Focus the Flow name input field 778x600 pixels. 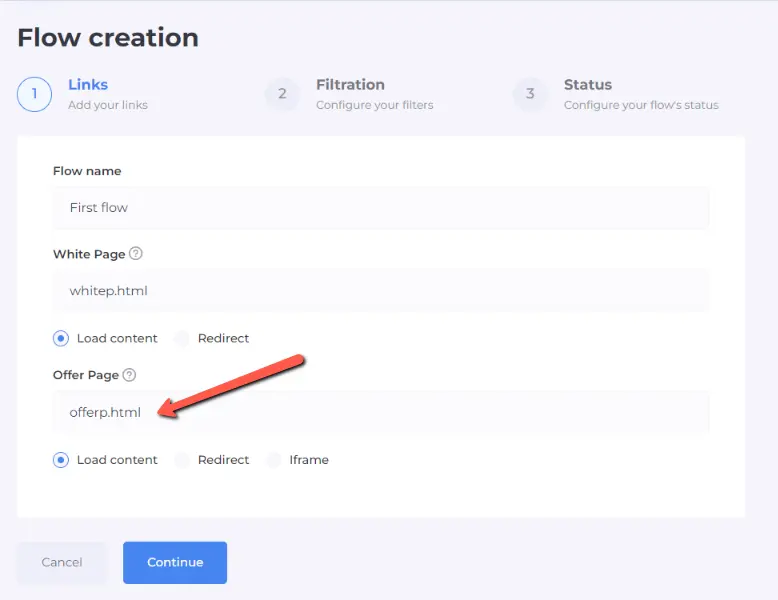click(x=381, y=208)
